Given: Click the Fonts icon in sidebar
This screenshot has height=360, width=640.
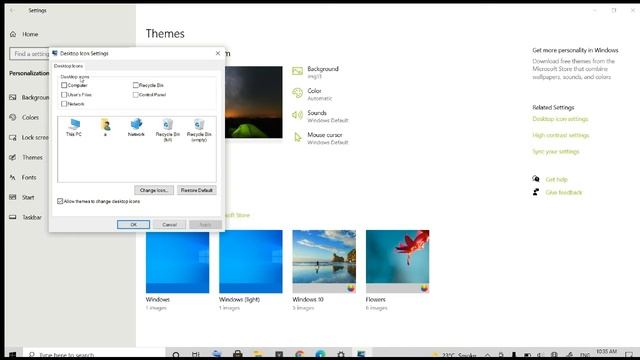Looking at the screenshot, I should click(13, 178).
